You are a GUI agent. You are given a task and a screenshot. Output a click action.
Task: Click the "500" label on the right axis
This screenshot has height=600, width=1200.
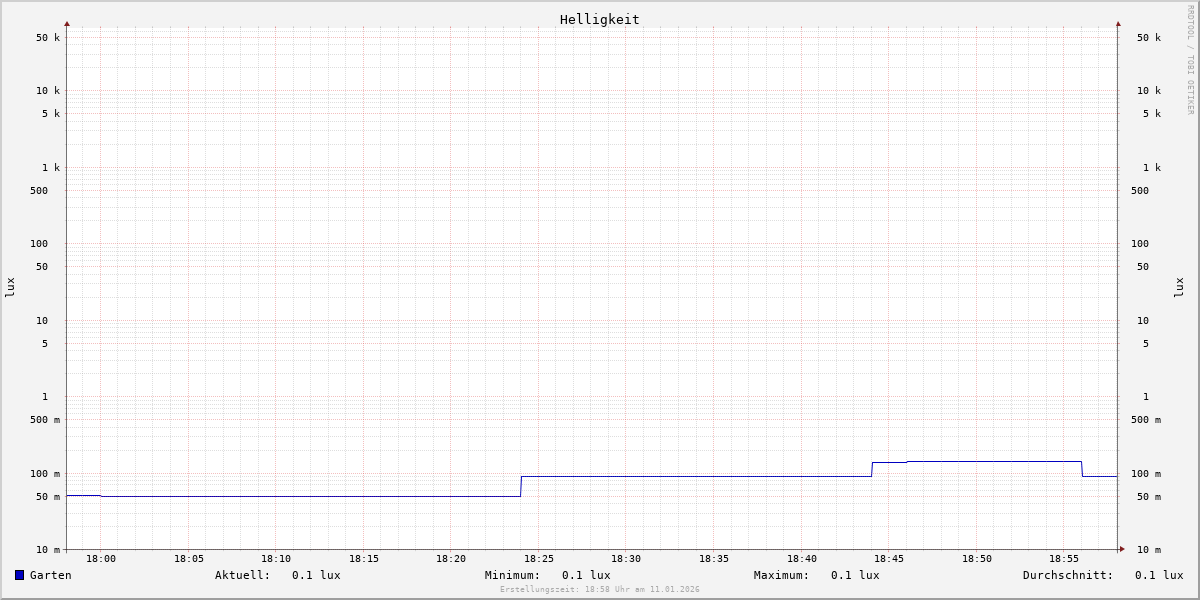1140,191
